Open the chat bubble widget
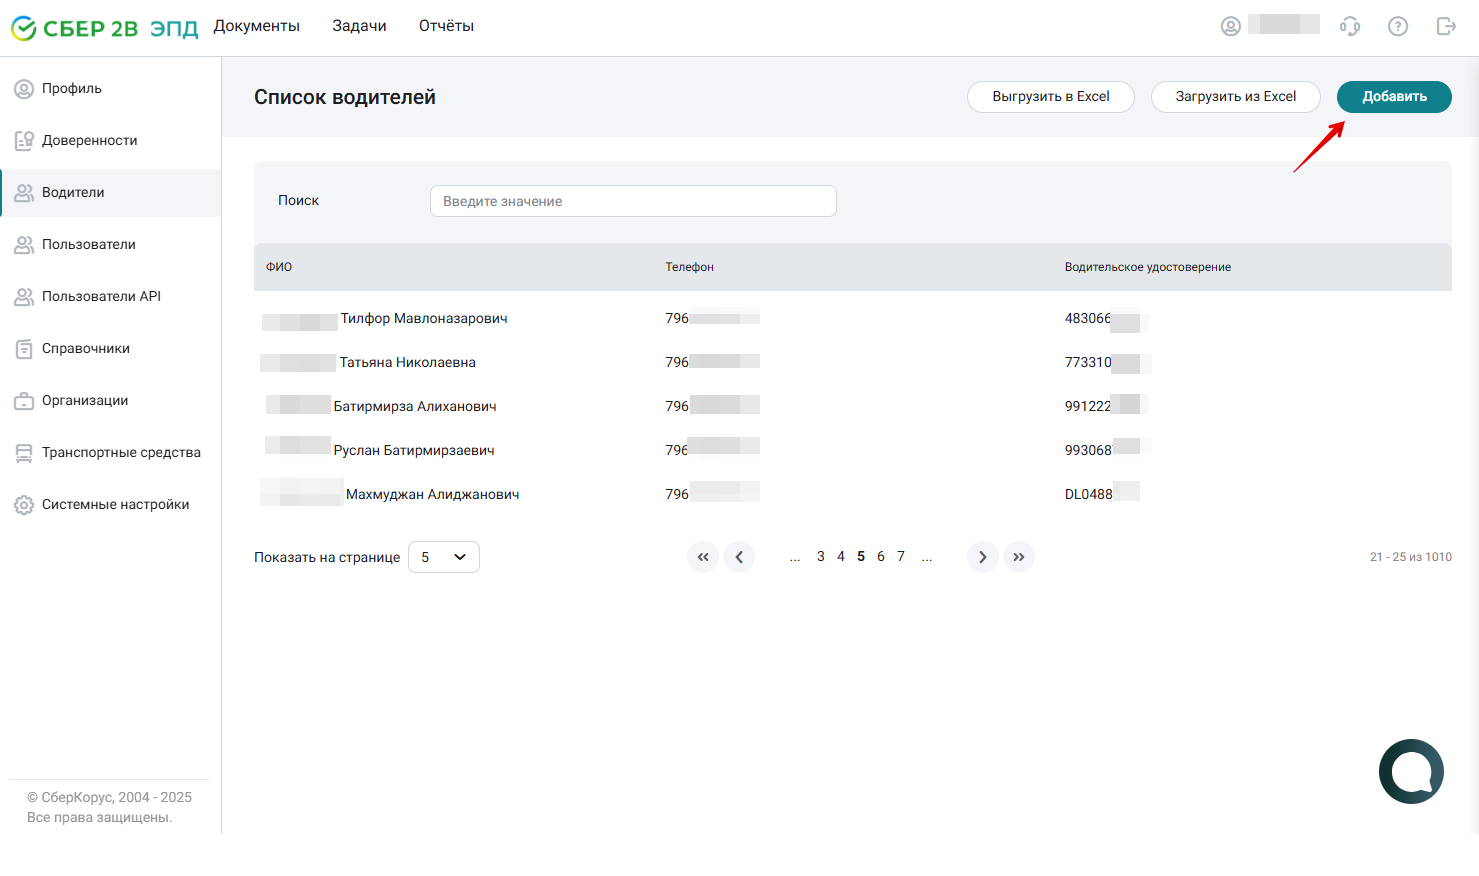Image resolution: width=1479 pixels, height=876 pixels. pyautogui.click(x=1411, y=771)
